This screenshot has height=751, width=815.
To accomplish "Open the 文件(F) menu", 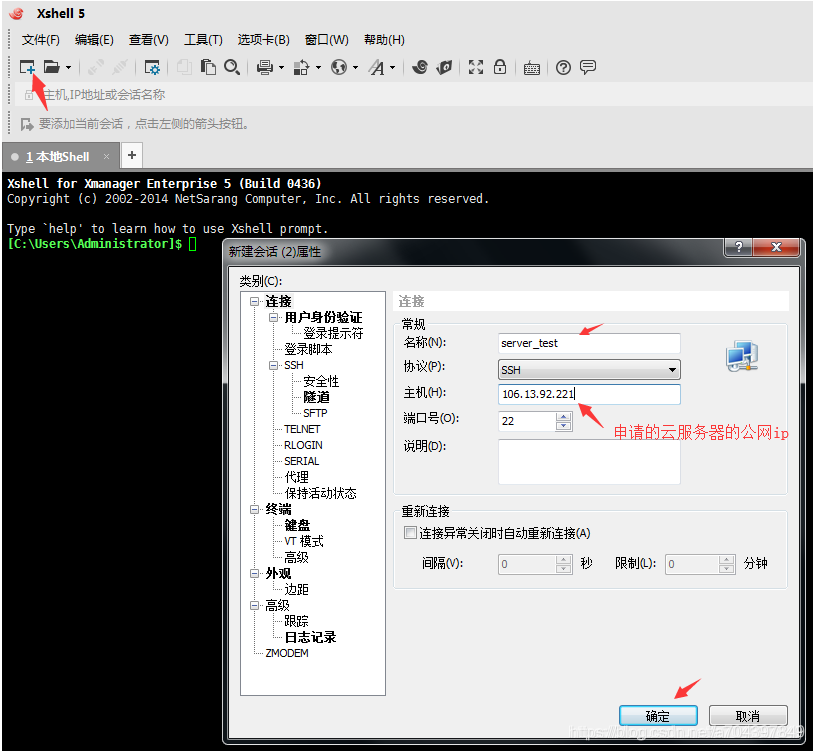I will coord(41,40).
